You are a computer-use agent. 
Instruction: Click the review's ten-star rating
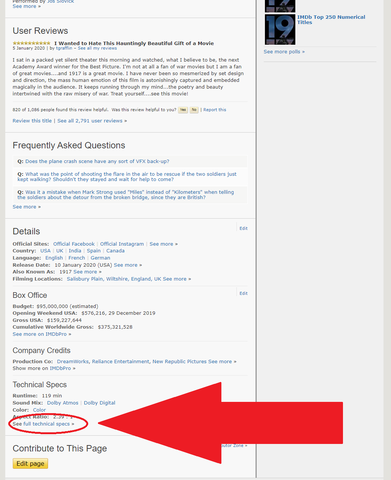[31, 43]
